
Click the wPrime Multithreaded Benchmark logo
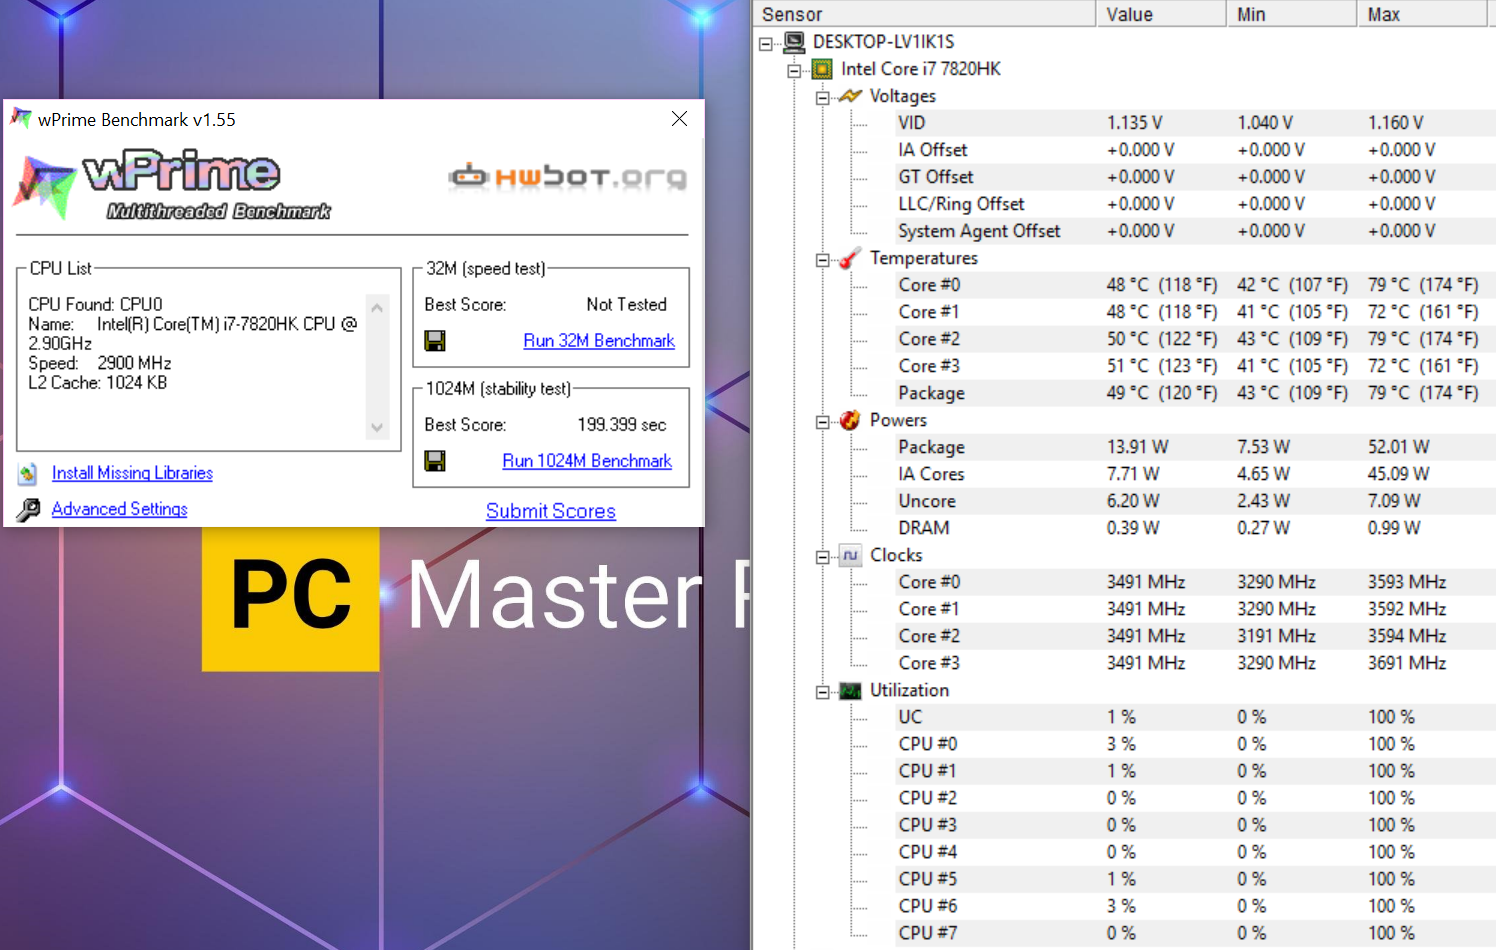(x=172, y=186)
